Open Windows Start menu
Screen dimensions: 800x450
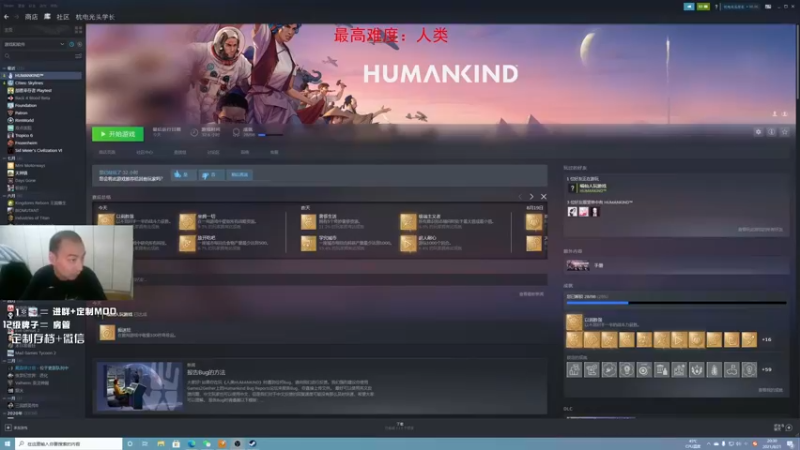[7, 444]
